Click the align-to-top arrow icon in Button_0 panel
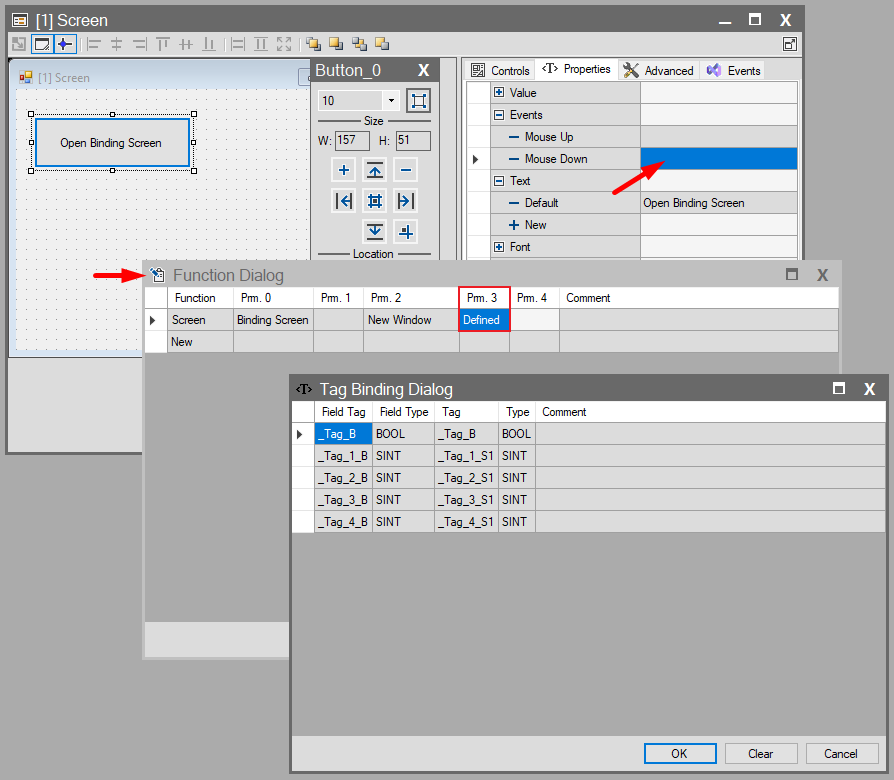The image size is (894, 780). click(374, 170)
